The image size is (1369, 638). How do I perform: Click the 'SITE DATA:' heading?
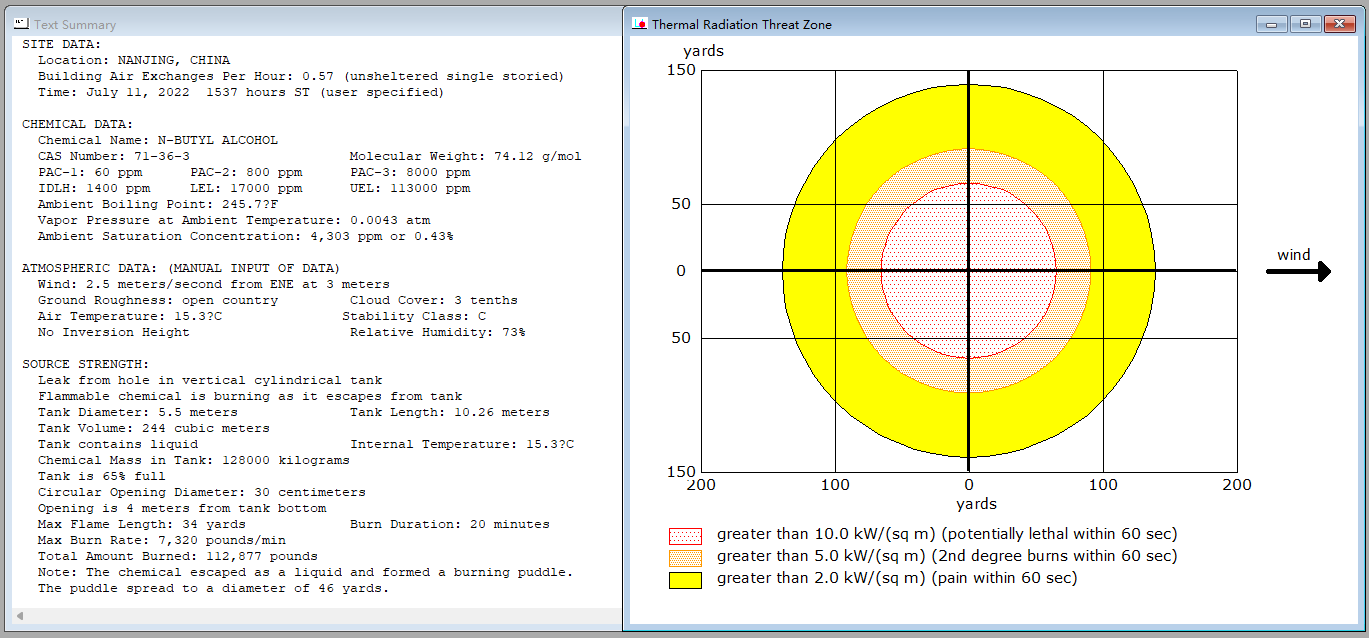click(61, 44)
